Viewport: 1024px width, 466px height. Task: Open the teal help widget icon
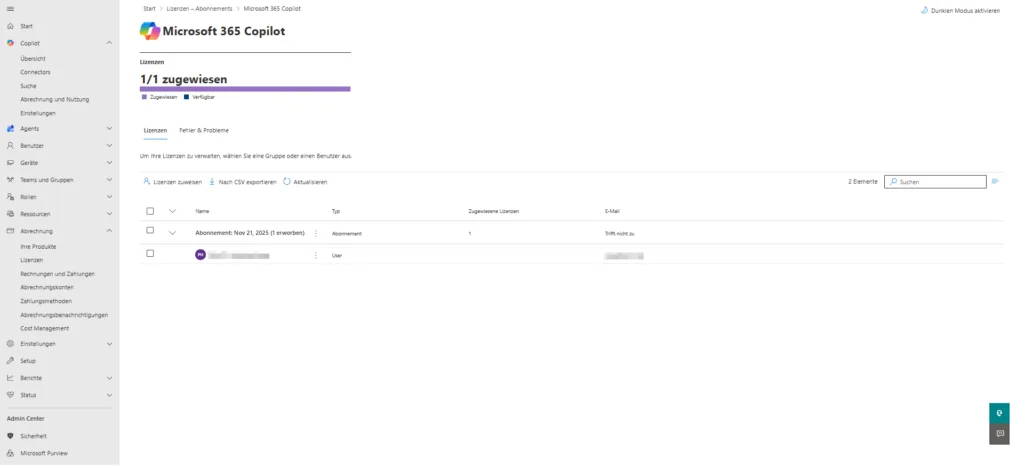[999, 412]
